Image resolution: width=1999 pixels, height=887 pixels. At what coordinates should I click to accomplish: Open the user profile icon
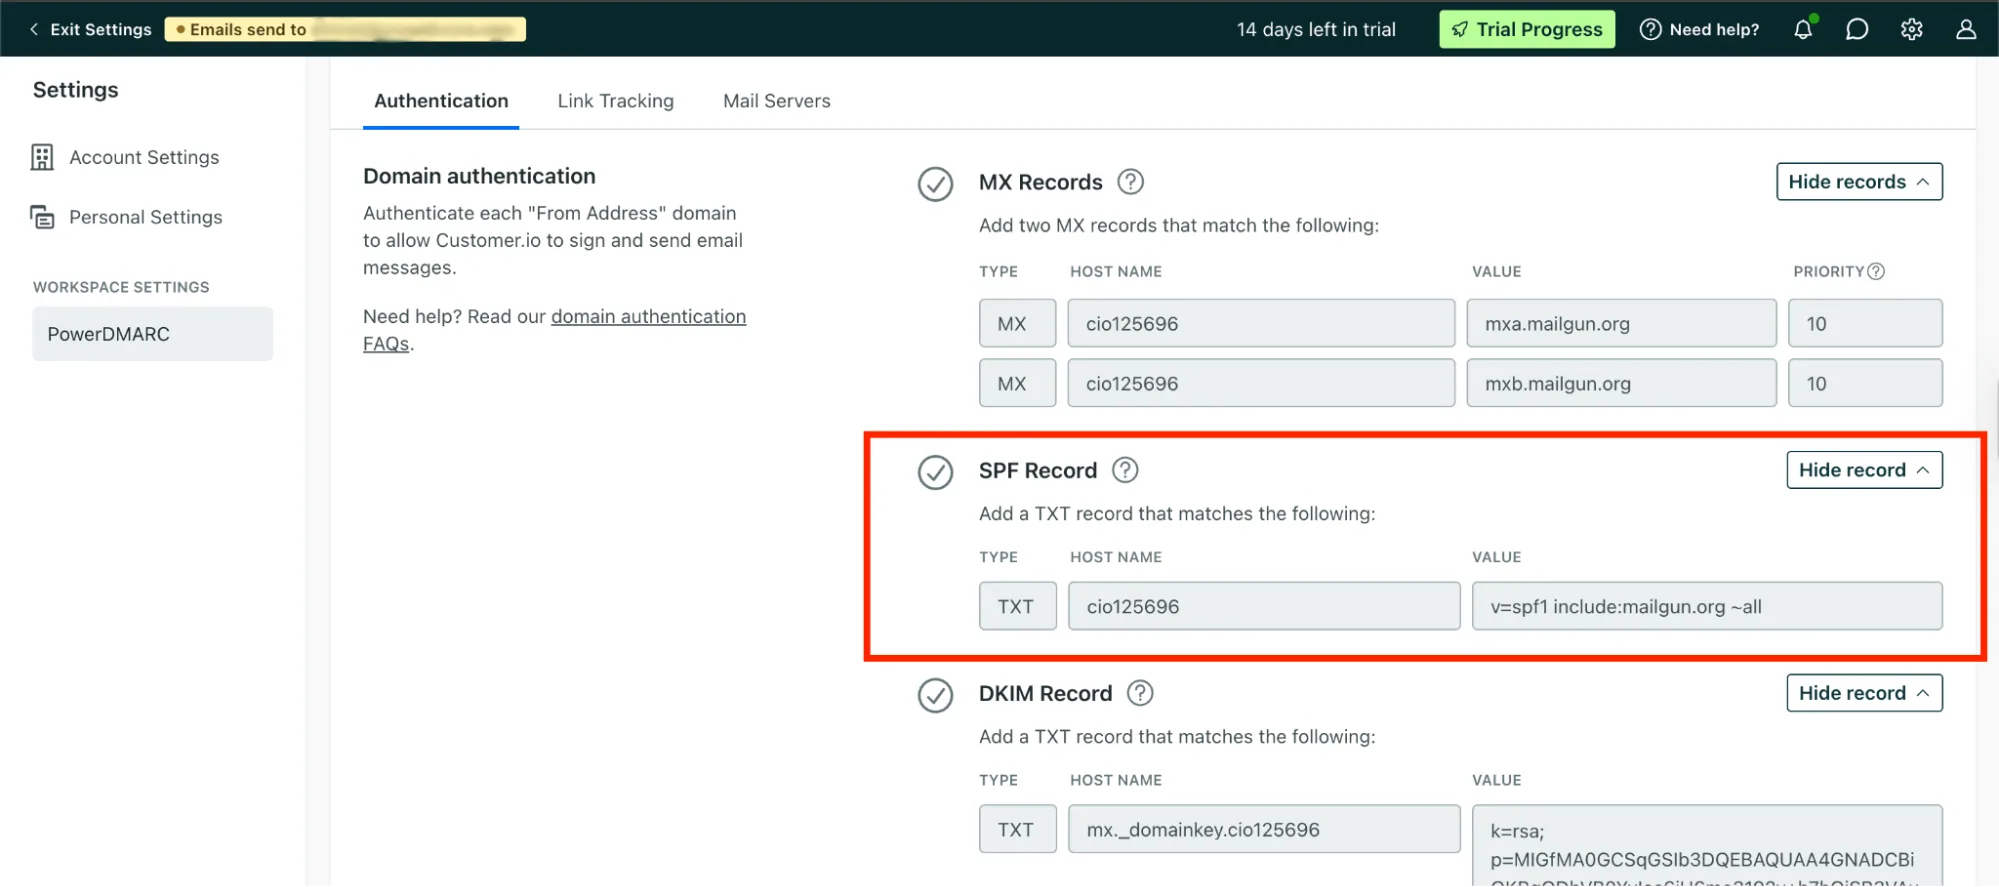pos(1966,29)
